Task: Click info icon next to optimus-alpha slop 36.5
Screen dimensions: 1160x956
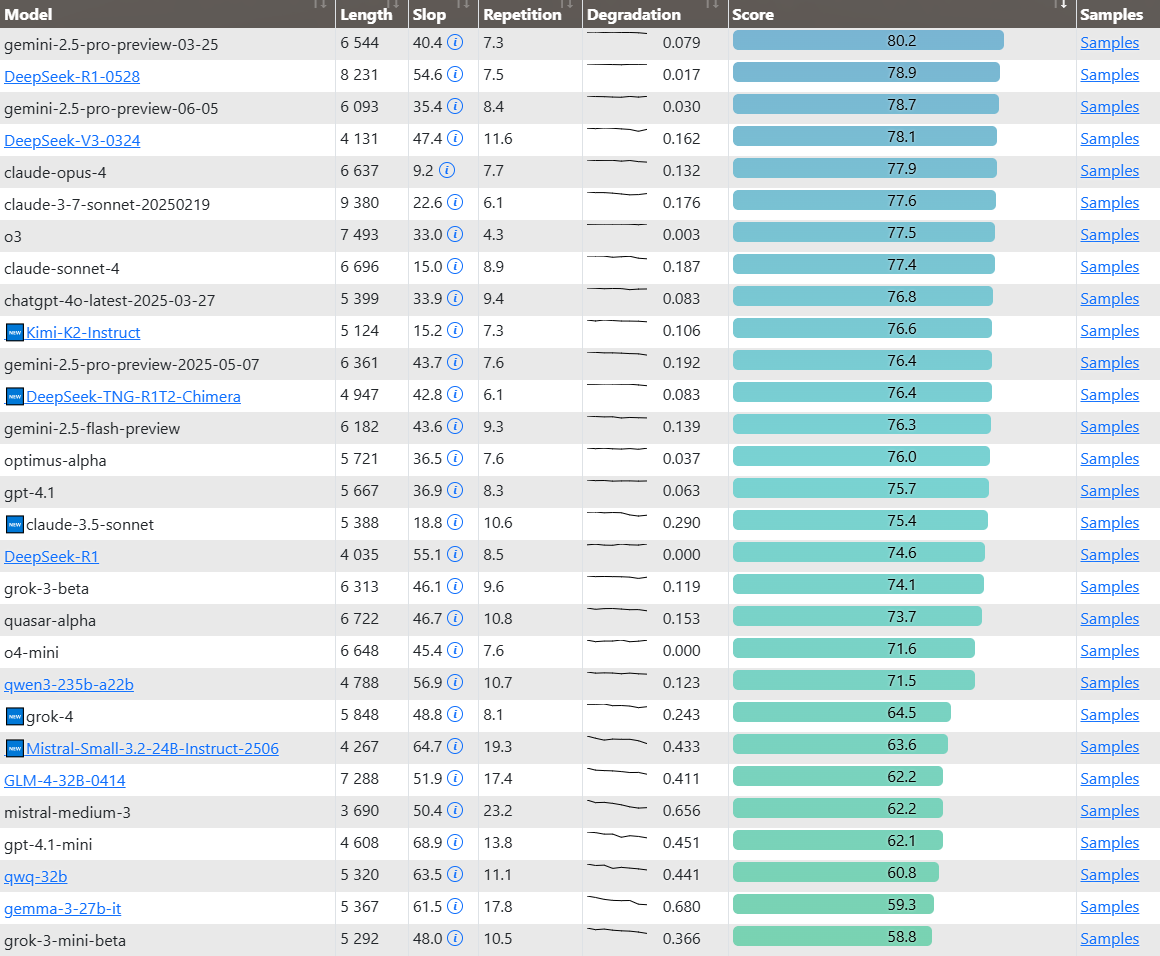Action: [455, 458]
